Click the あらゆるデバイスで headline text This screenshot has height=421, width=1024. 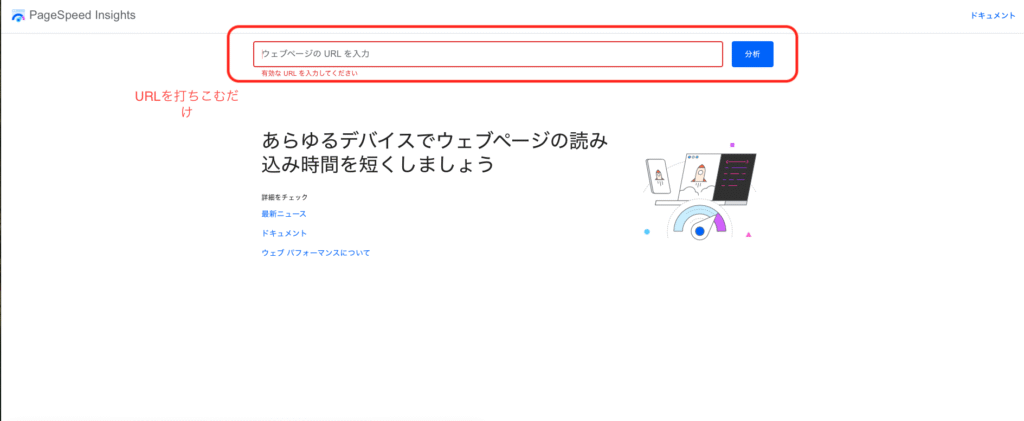click(436, 152)
